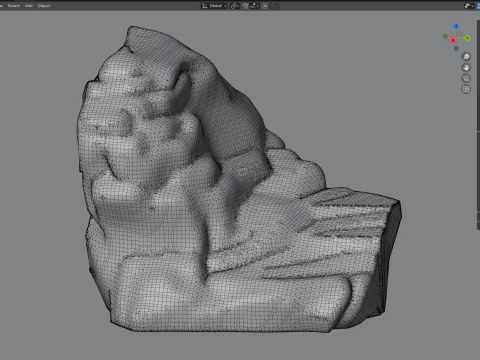The height and width of the screenshot is (360, 480).
Task: Click the zoom view magnifier button
Action: click(466, 57)
